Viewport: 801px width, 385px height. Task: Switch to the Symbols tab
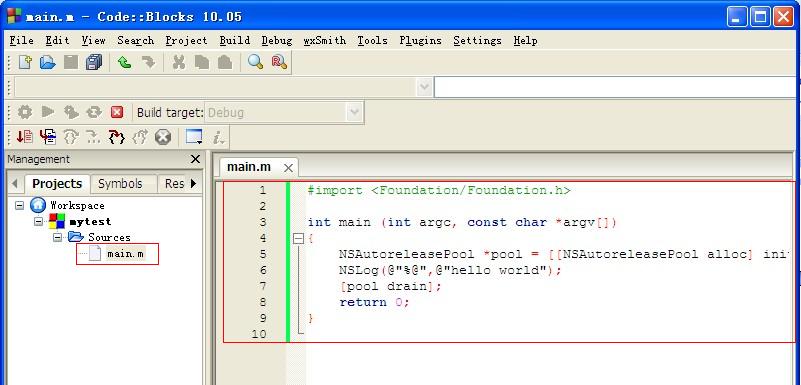(120, 183)
